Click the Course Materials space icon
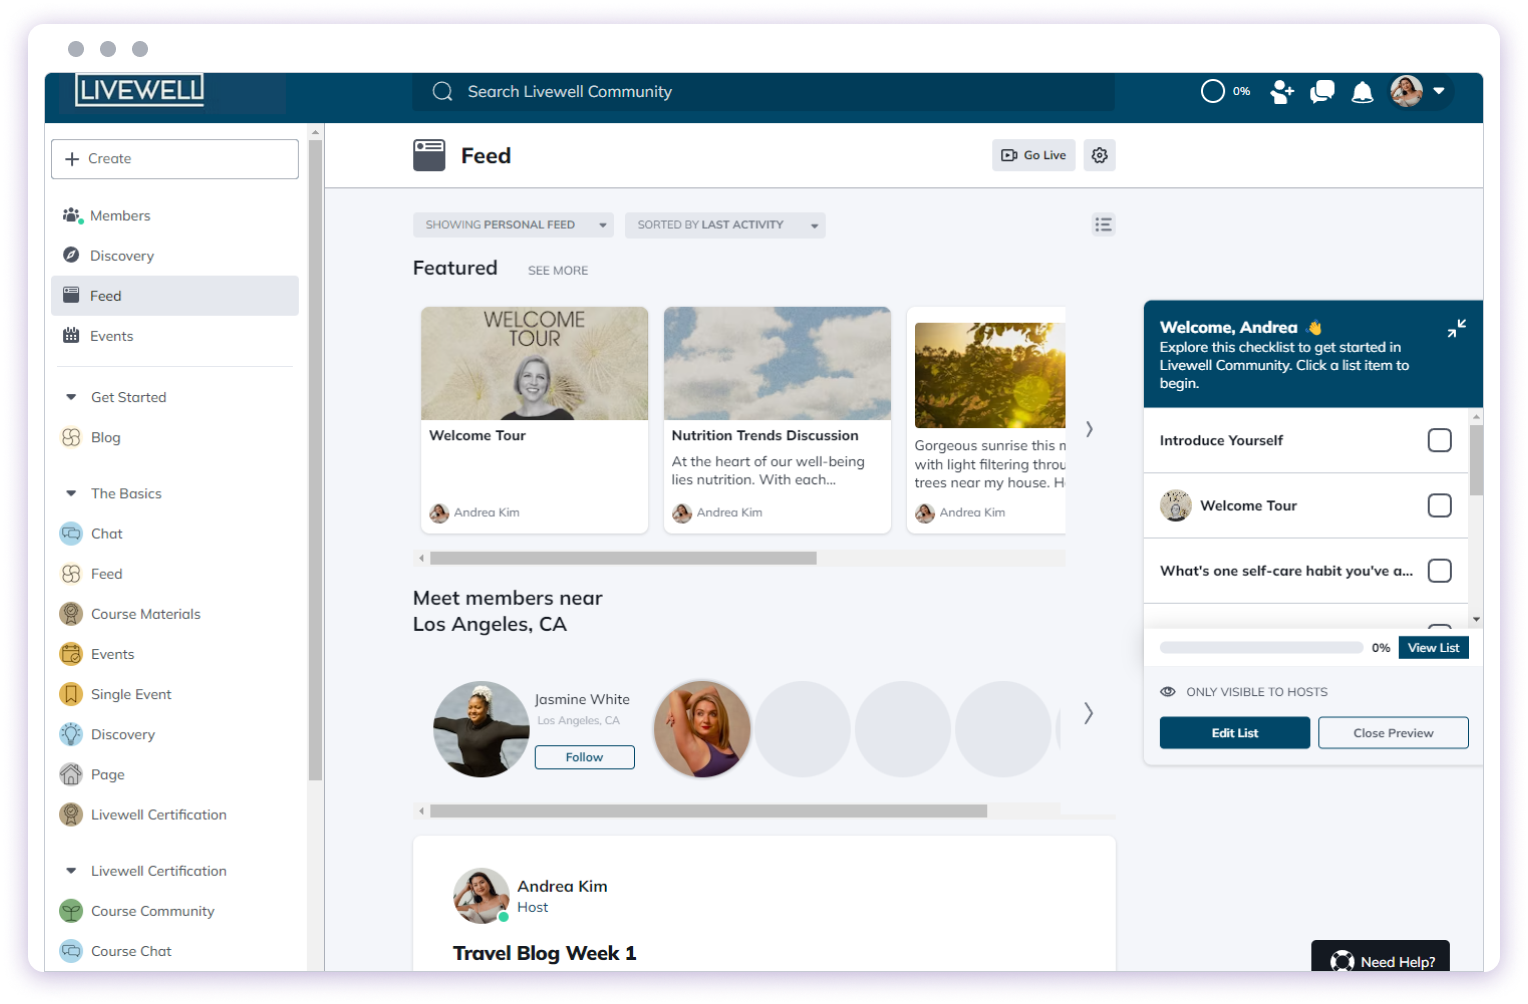Viewport: 1528px width, 1004px height. click(x=71, y=613)
